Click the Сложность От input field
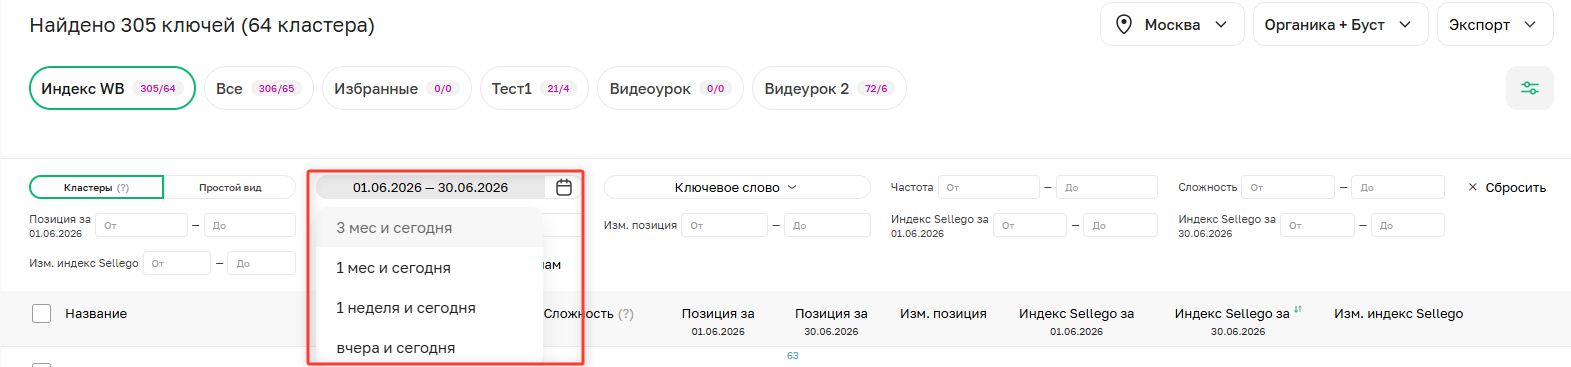The image size is (1571, 367). (x=1288, y=187)
